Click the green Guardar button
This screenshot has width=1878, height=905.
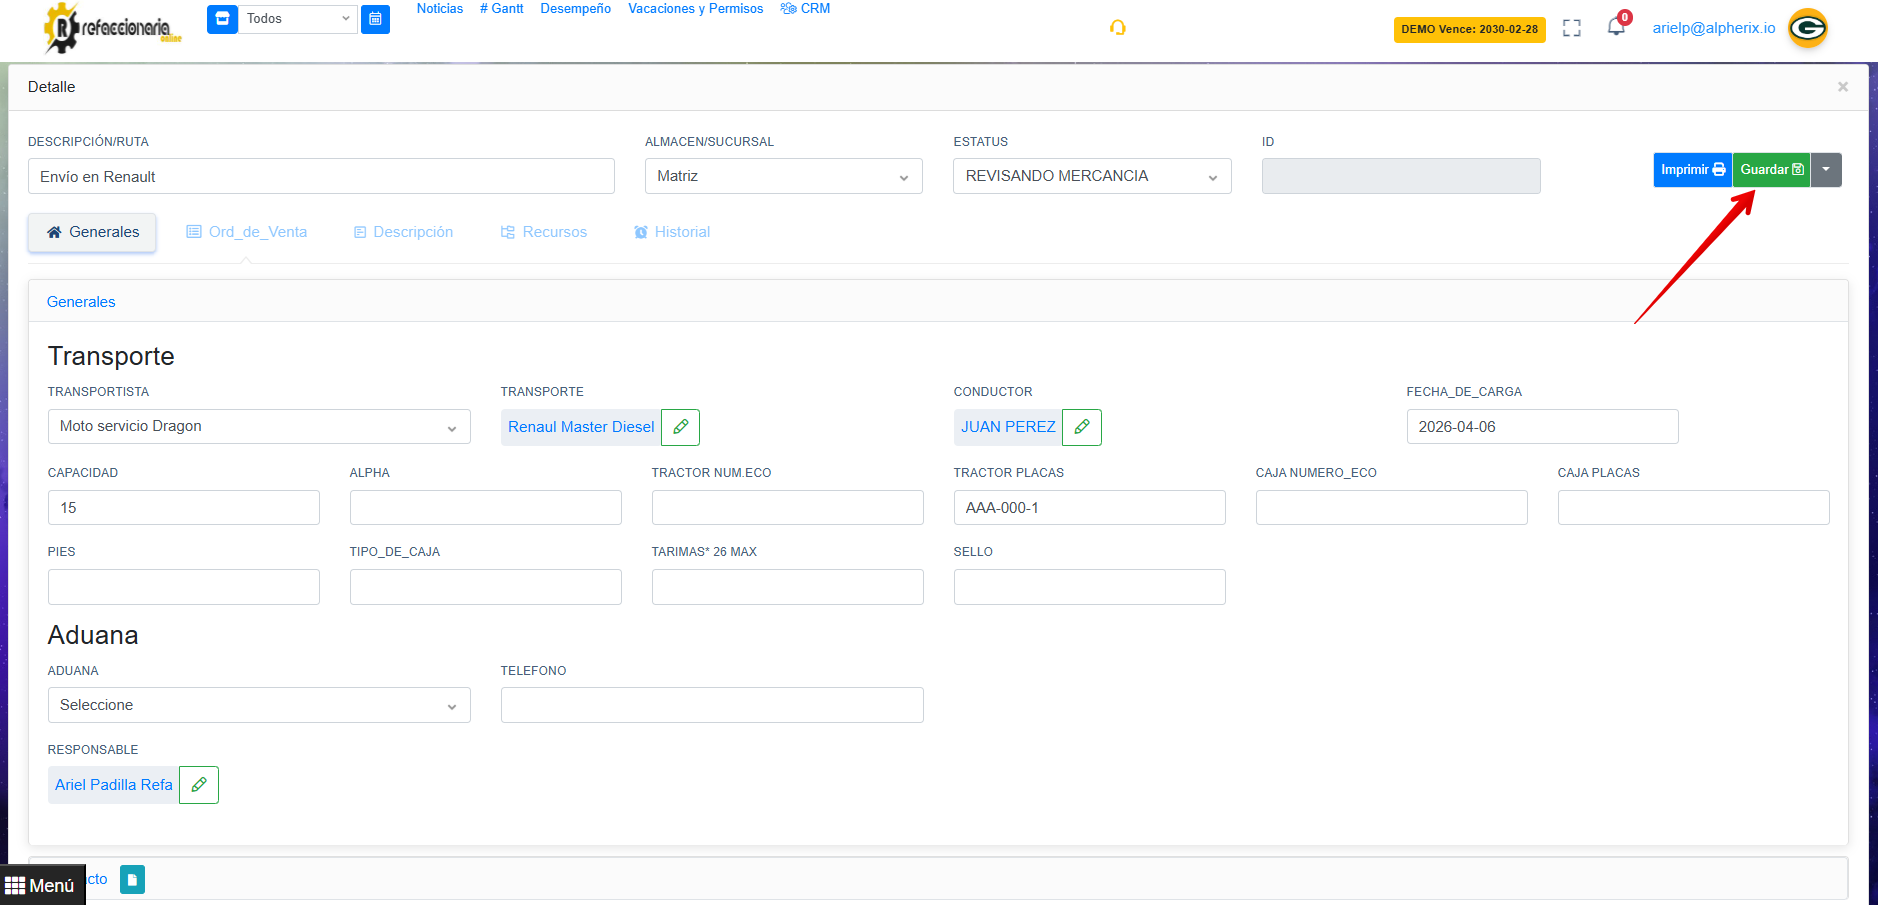coord(1770,170)
